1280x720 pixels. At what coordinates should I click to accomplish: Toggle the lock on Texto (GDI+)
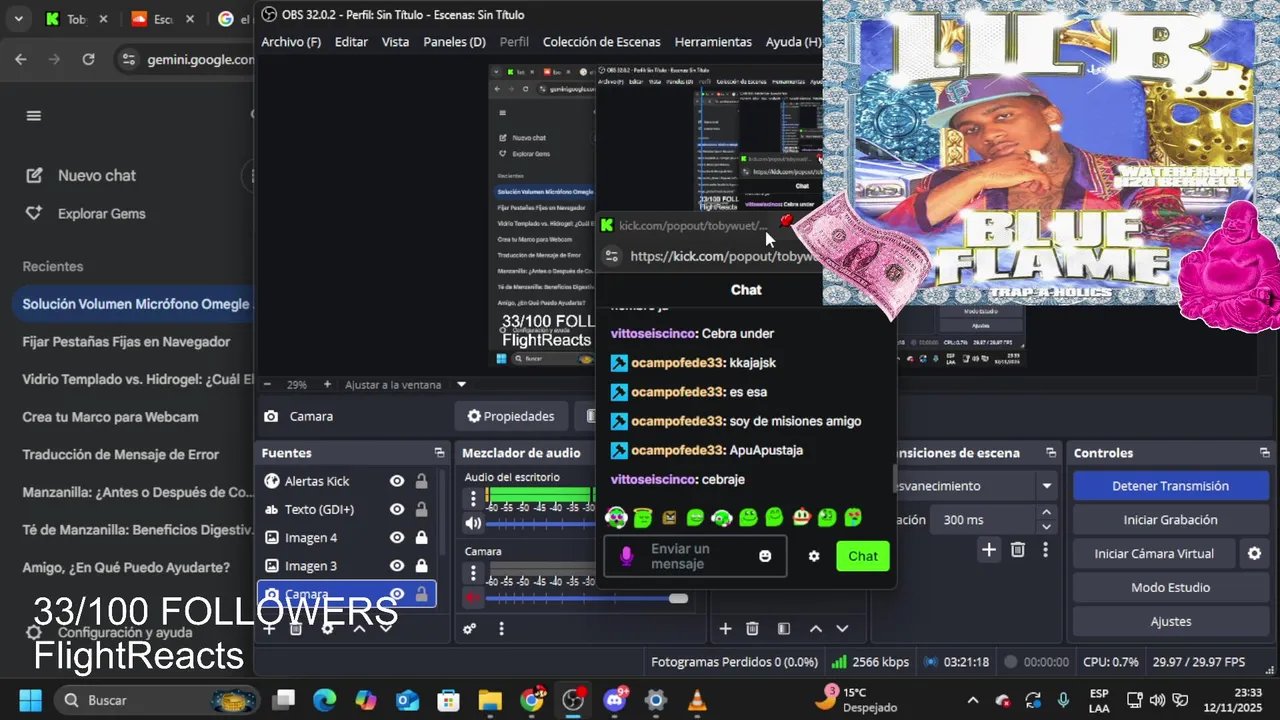pos(421,509)
